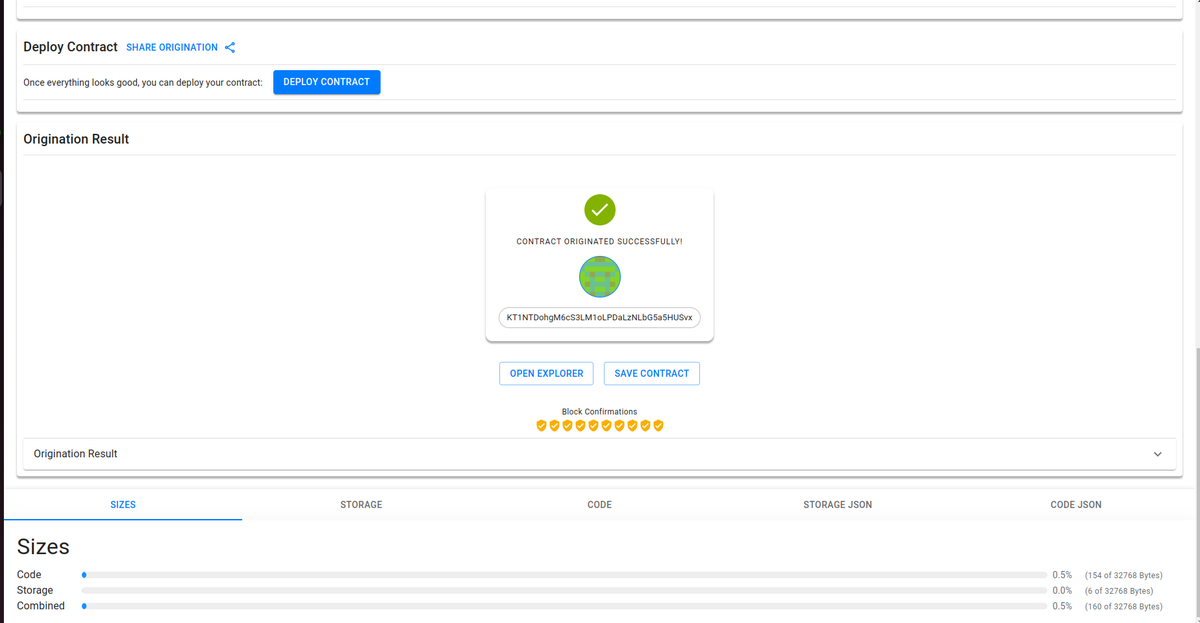Image resolution: width=1200 pixels, height=623 pixels.
Task: Click the 'Sizes' heading
Action: (x=43, y=546)
